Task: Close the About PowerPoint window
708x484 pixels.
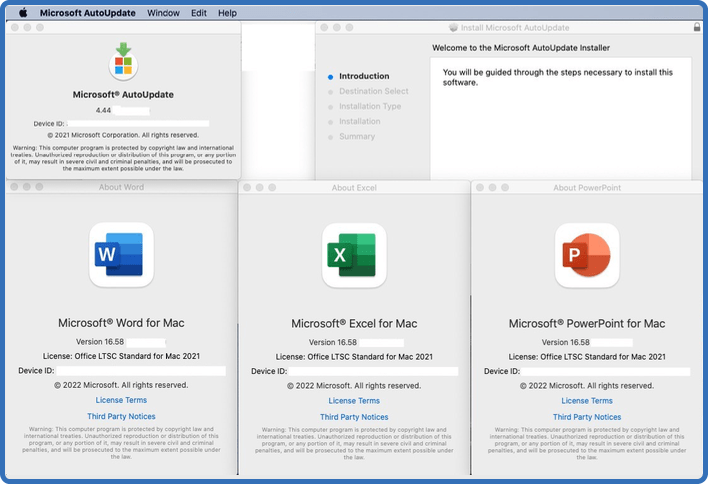Action: click(480, 187)
